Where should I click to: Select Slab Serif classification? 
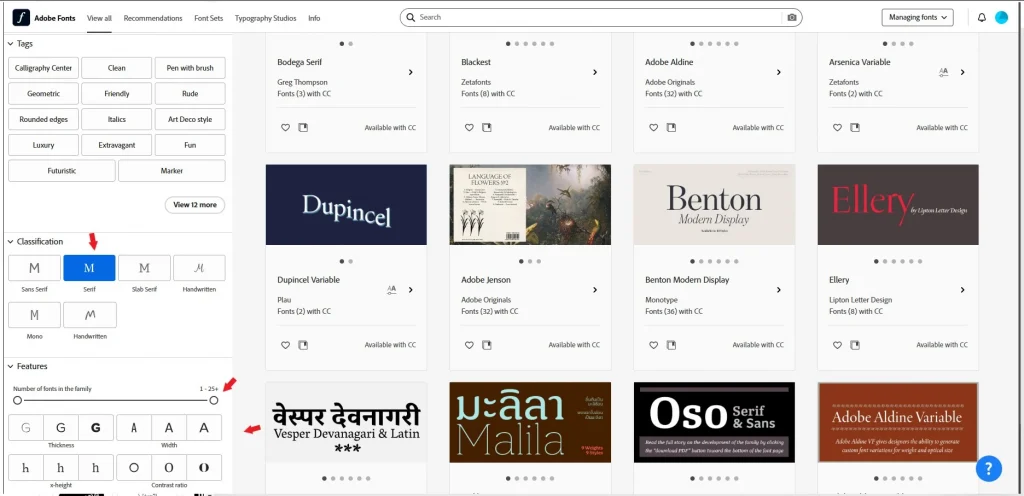click(x=144, y=268)
